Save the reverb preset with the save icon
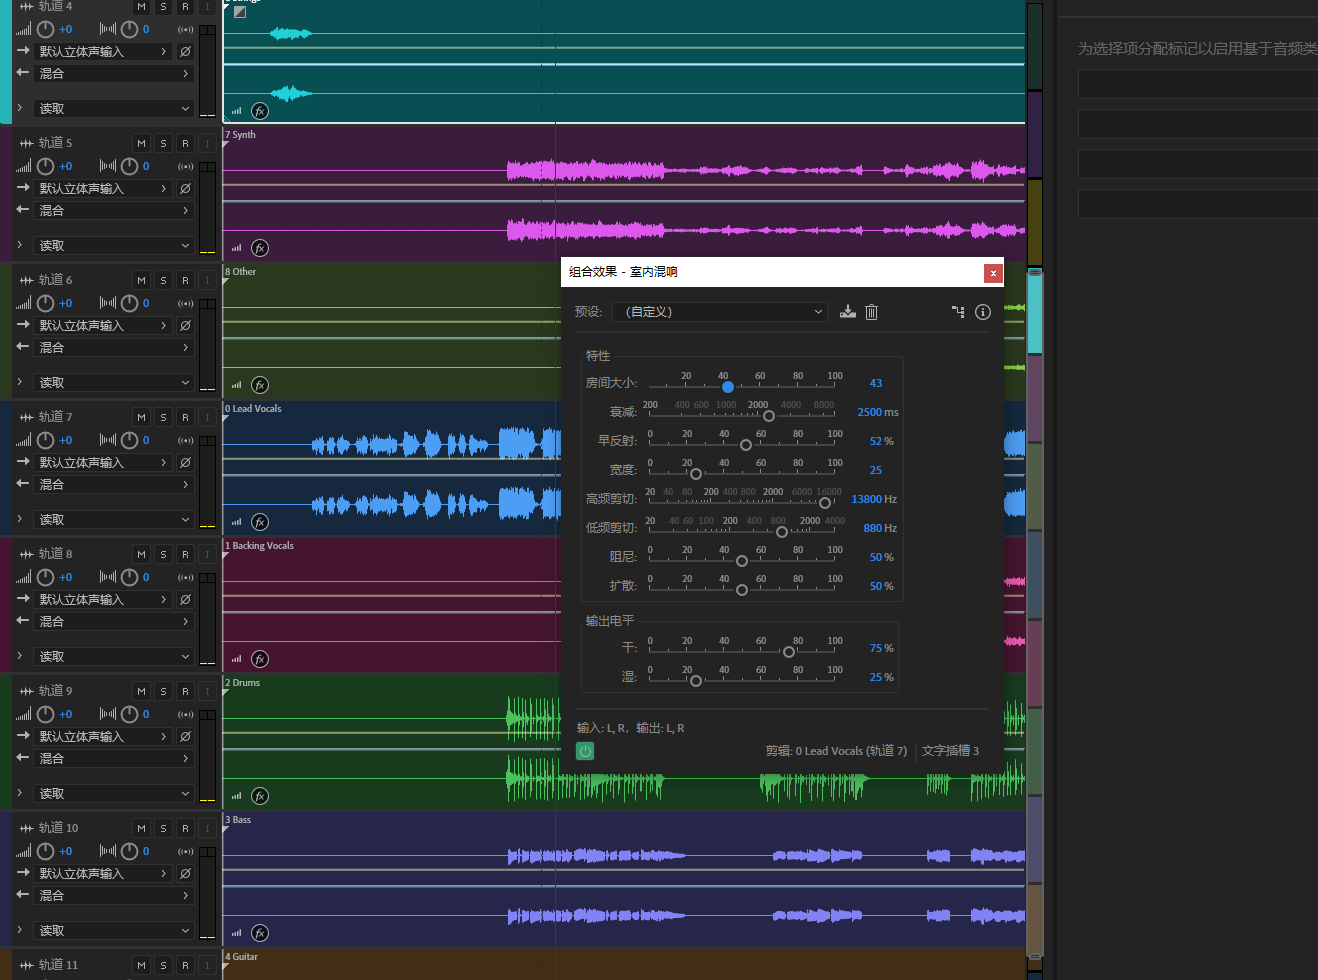 coord(848,312)
